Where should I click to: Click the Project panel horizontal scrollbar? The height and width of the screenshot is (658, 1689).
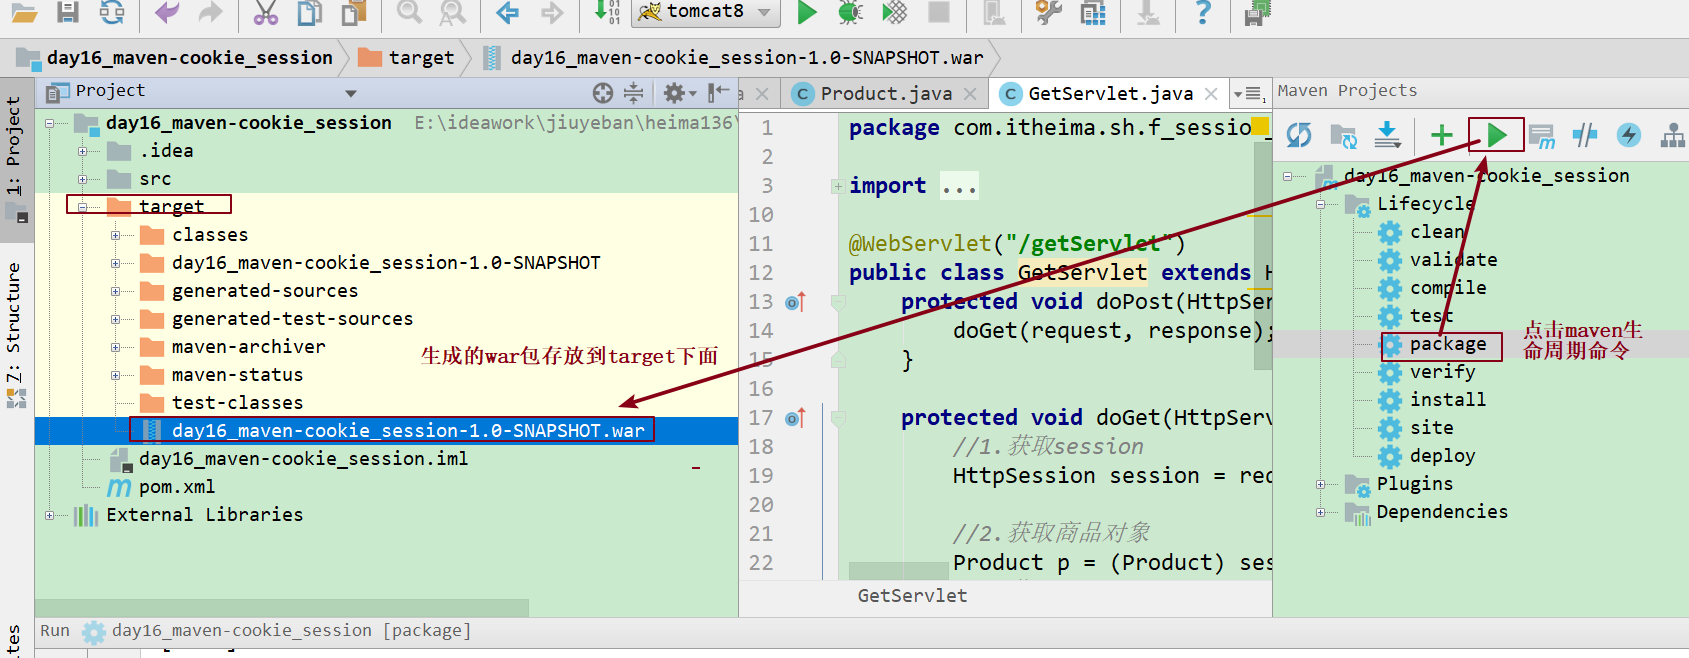tap(282, 608)
